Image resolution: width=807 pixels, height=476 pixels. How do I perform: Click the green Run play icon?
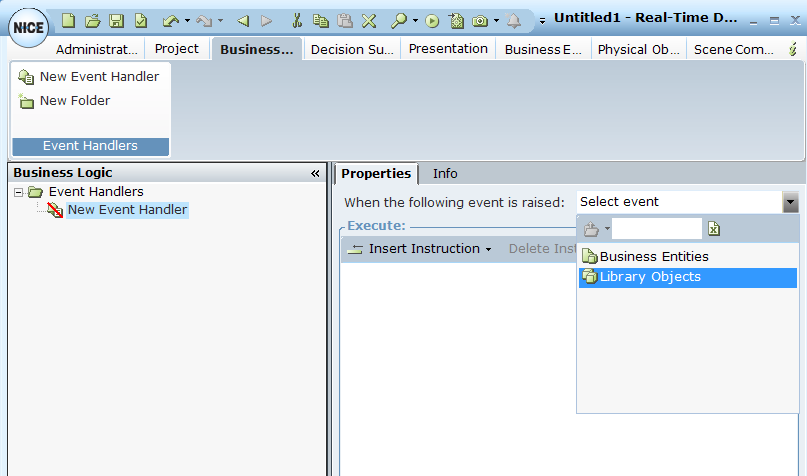[432, 20]
